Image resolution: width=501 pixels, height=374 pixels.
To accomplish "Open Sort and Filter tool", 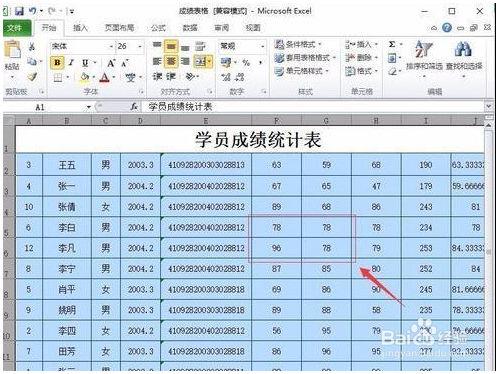I will pos(424,57).
